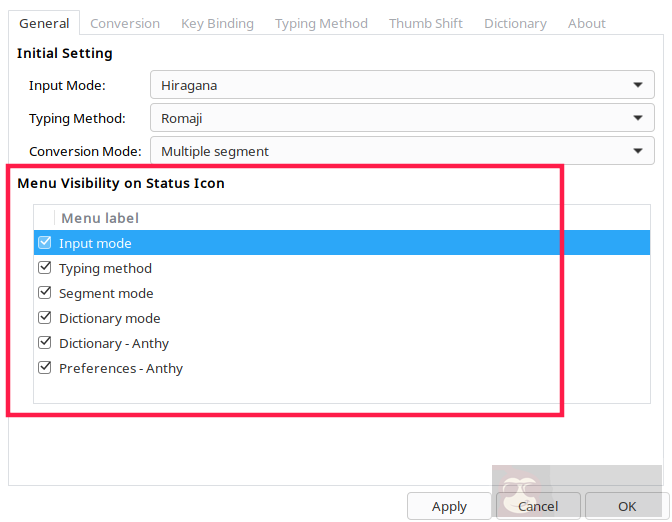This screenshot has height=522, width=672.
Task: Click the Apply button
Action: pyautogui.click(x=449, y=506)
